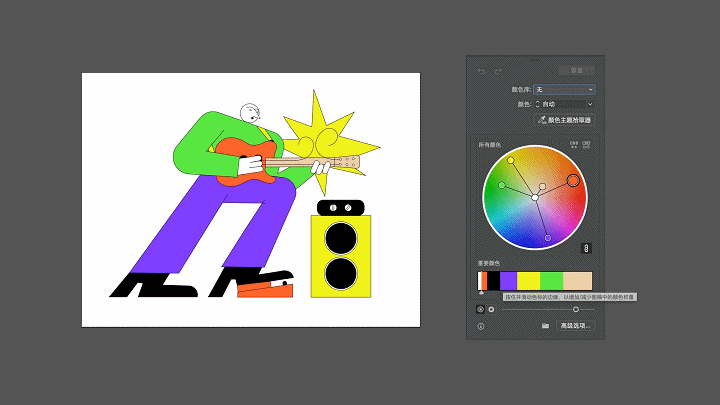Viewport: 720px width, 405px height.
Task: Open the 颜色库 color library dropdown
Action: [x=564, y=90]
